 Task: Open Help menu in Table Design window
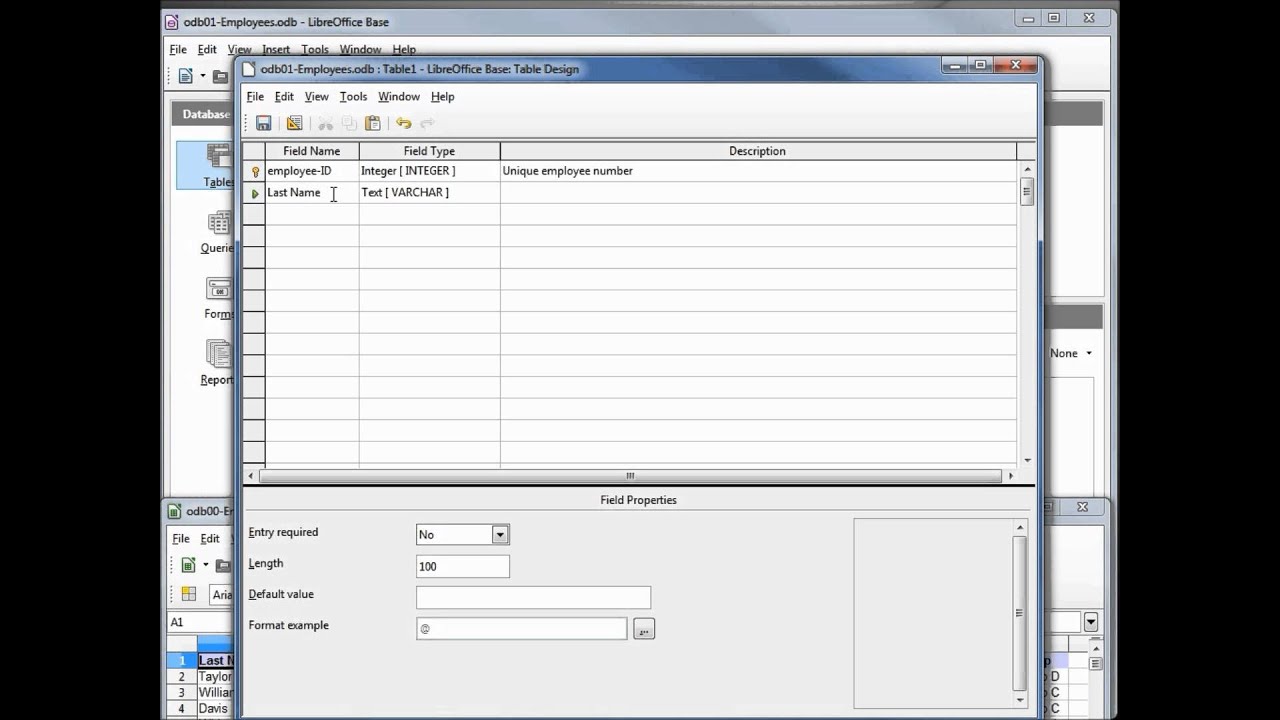[442, 97]
